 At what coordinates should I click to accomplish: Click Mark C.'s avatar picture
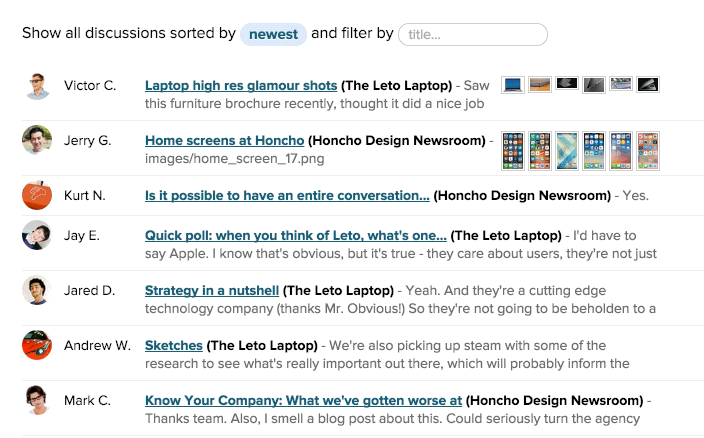pos(37,401)
